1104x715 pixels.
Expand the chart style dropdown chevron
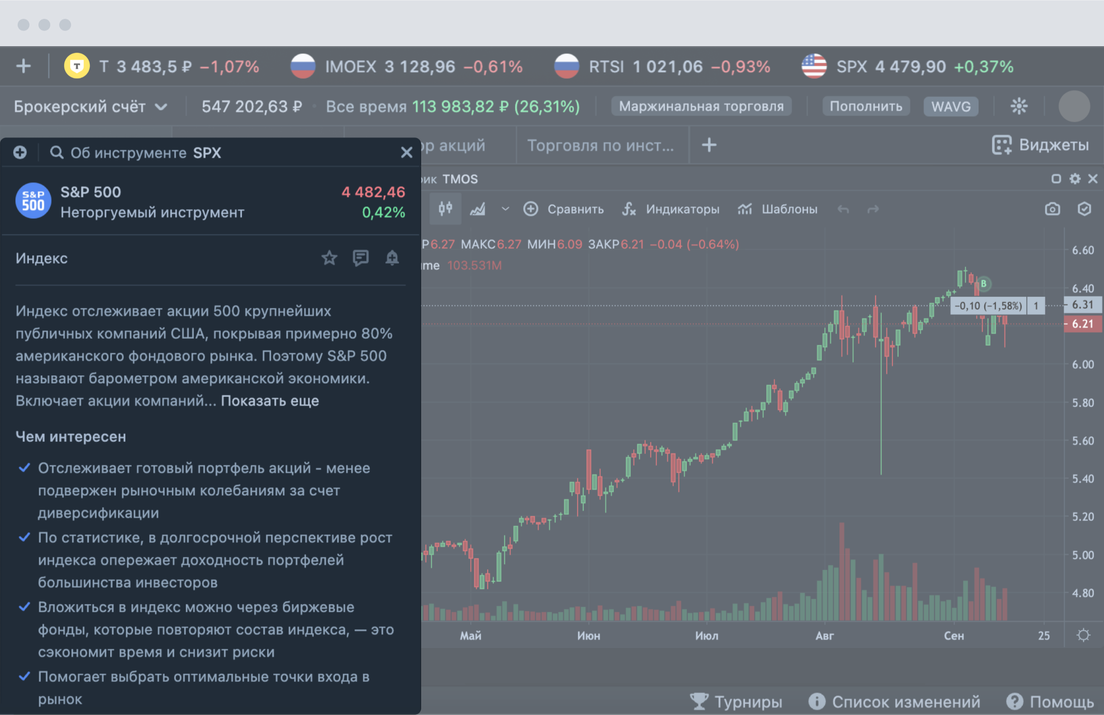pos(505,209)
